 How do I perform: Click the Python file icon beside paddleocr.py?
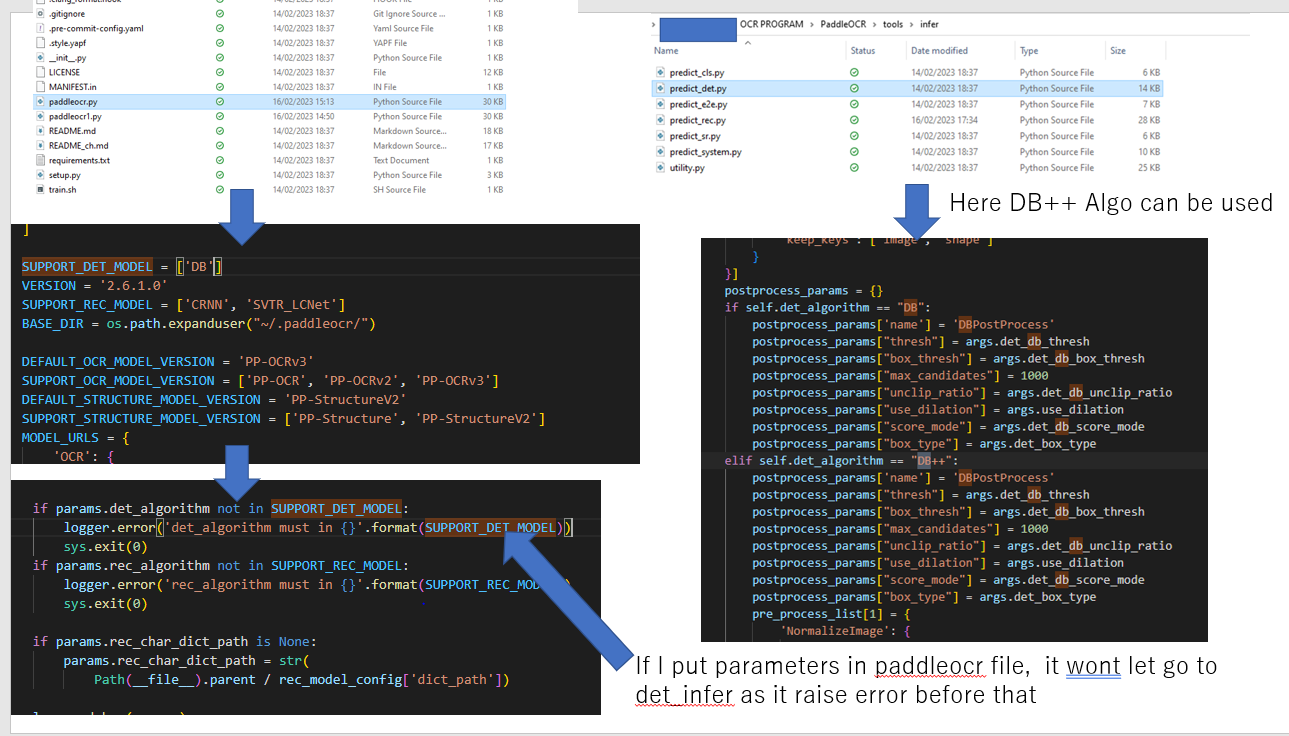click(39, 102)
